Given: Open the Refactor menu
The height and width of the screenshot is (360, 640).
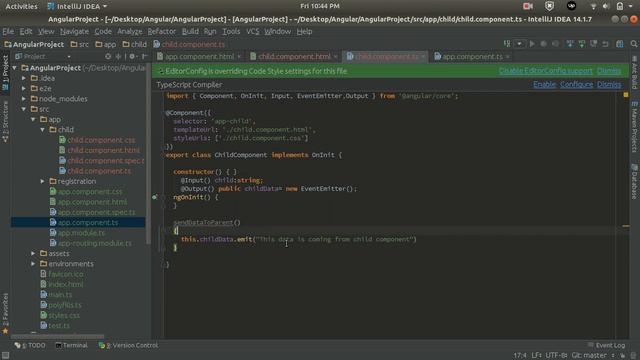Looking at the screenshot, I should (161, 31).
